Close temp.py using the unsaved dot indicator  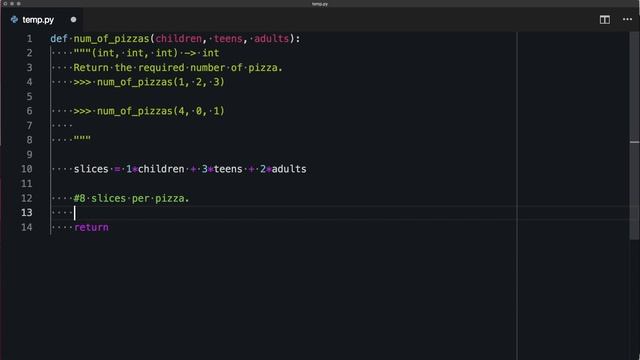(73, 20)
